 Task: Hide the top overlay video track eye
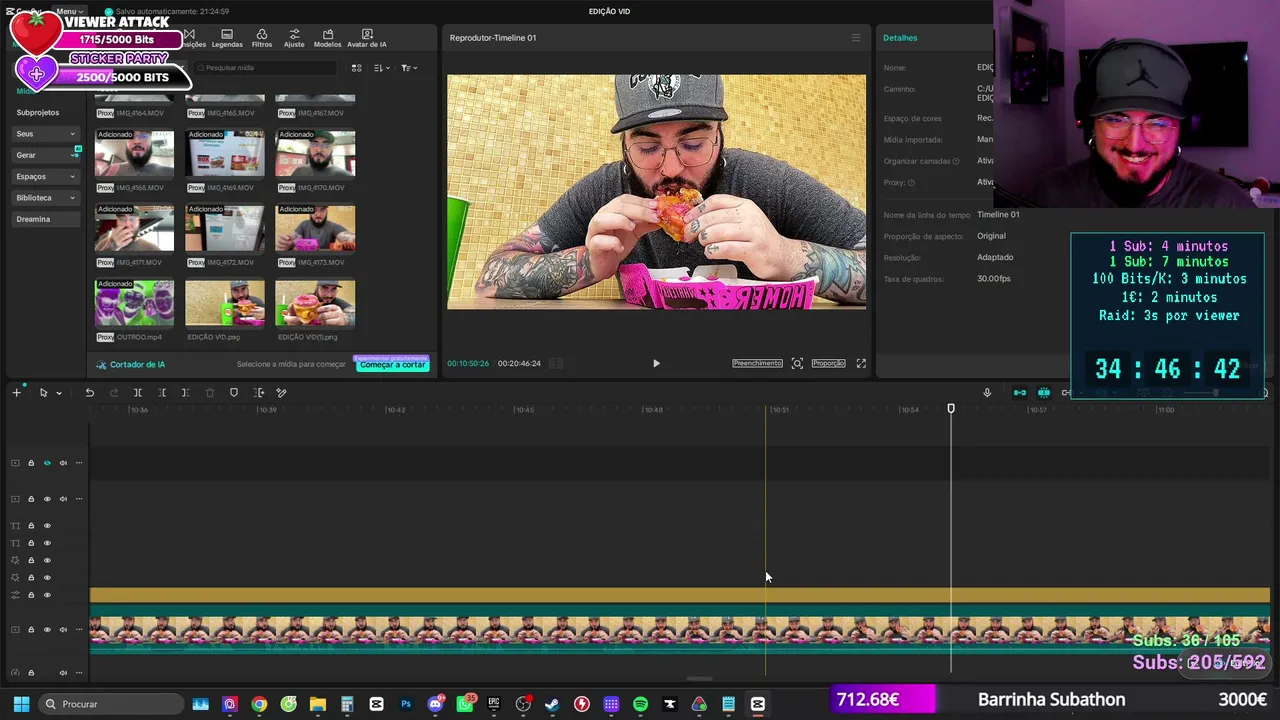coord(47,463)
